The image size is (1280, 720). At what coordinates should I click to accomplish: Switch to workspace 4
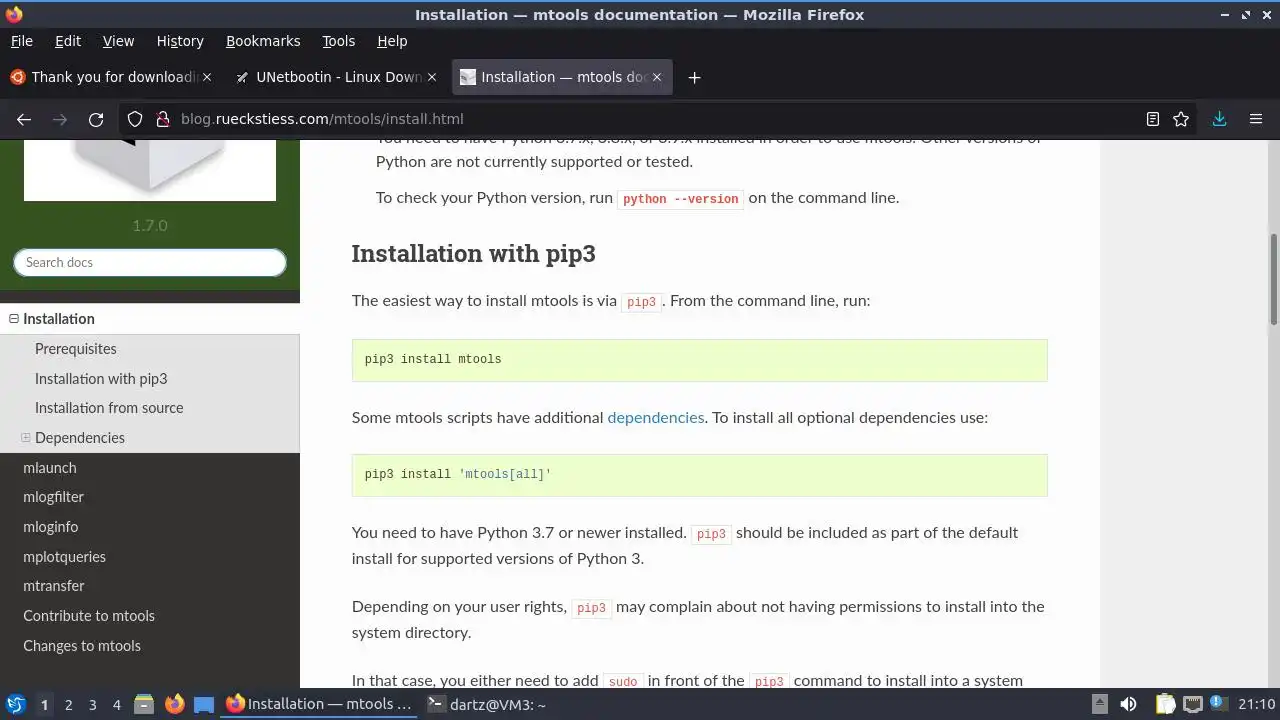pyautogui.click(x=116, y=705)
